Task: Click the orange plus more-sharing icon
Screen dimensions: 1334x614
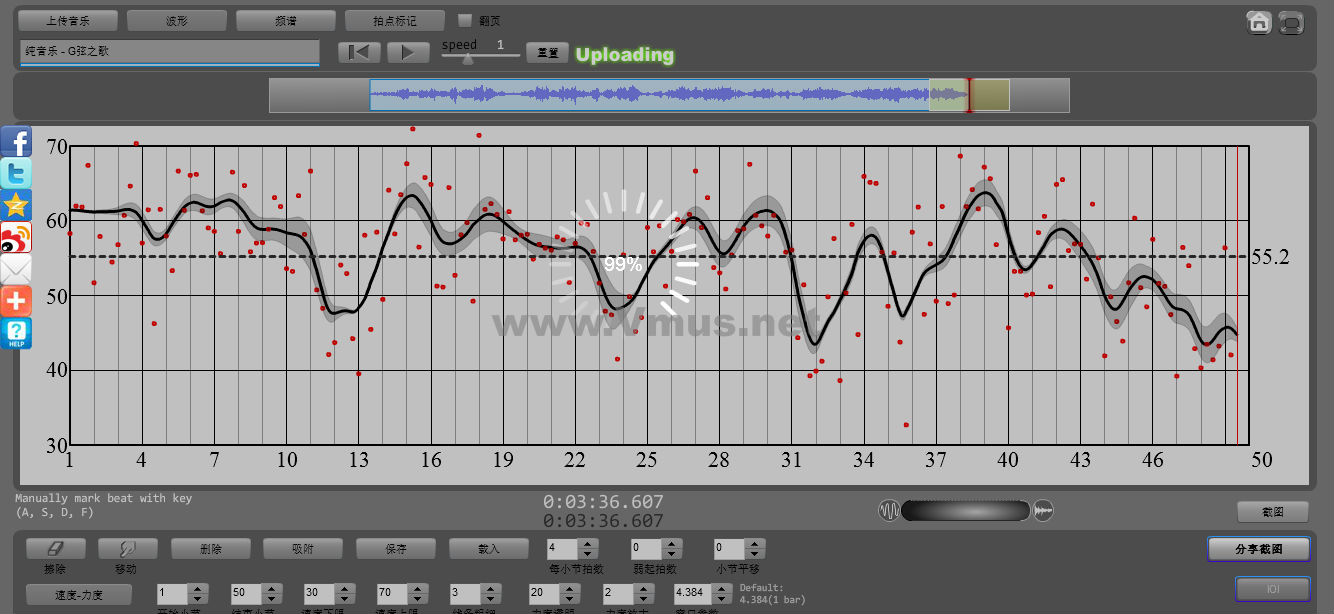Action: click(x=16, y=301)
